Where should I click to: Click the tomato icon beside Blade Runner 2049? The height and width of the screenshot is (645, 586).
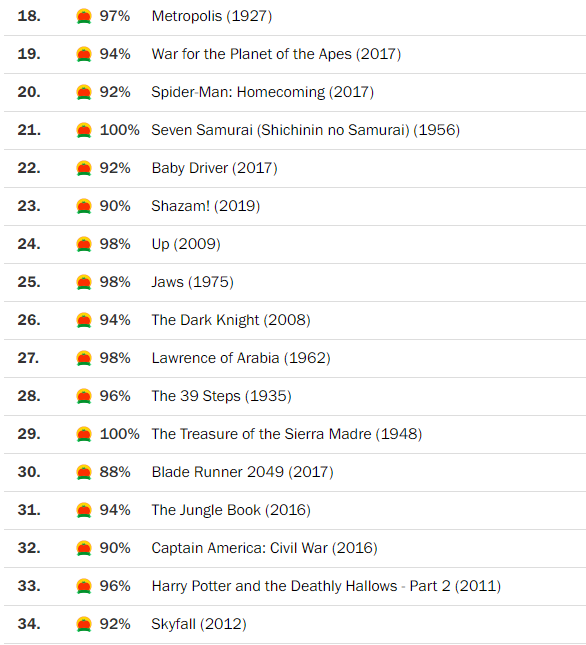tap(84, 472)
